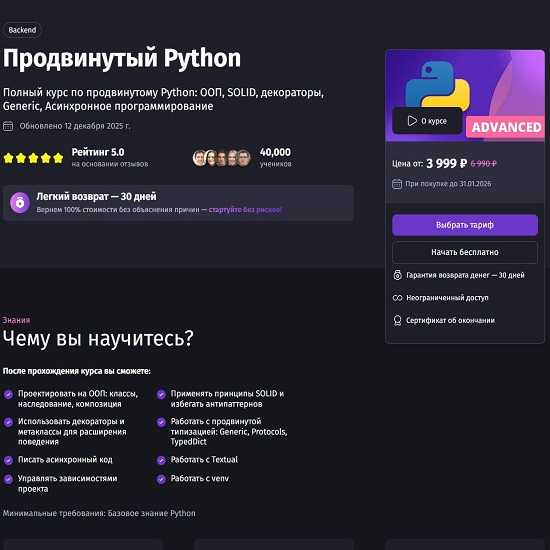
Task: Click the calendar icon next to the purchase deadline
Action: click(397, 184)
